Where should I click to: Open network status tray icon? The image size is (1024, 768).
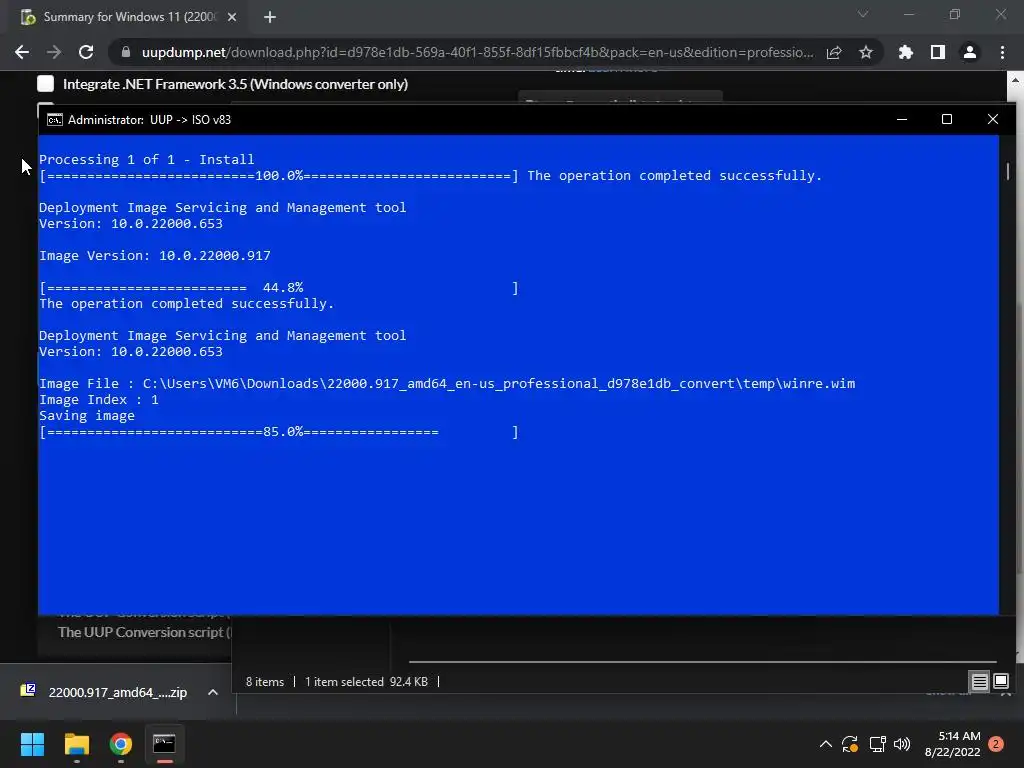(x=877, y=744)
